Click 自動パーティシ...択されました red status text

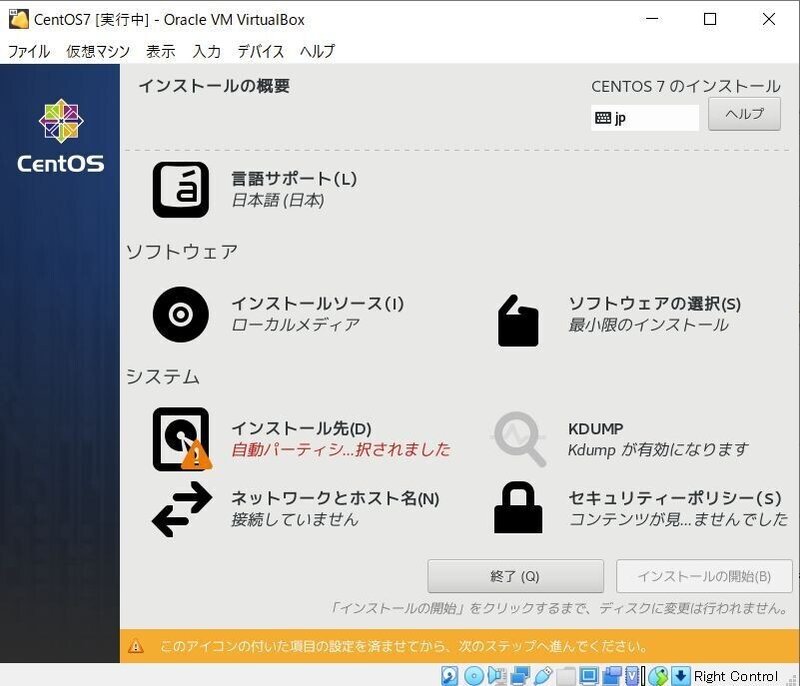click(x=341, y=449)
